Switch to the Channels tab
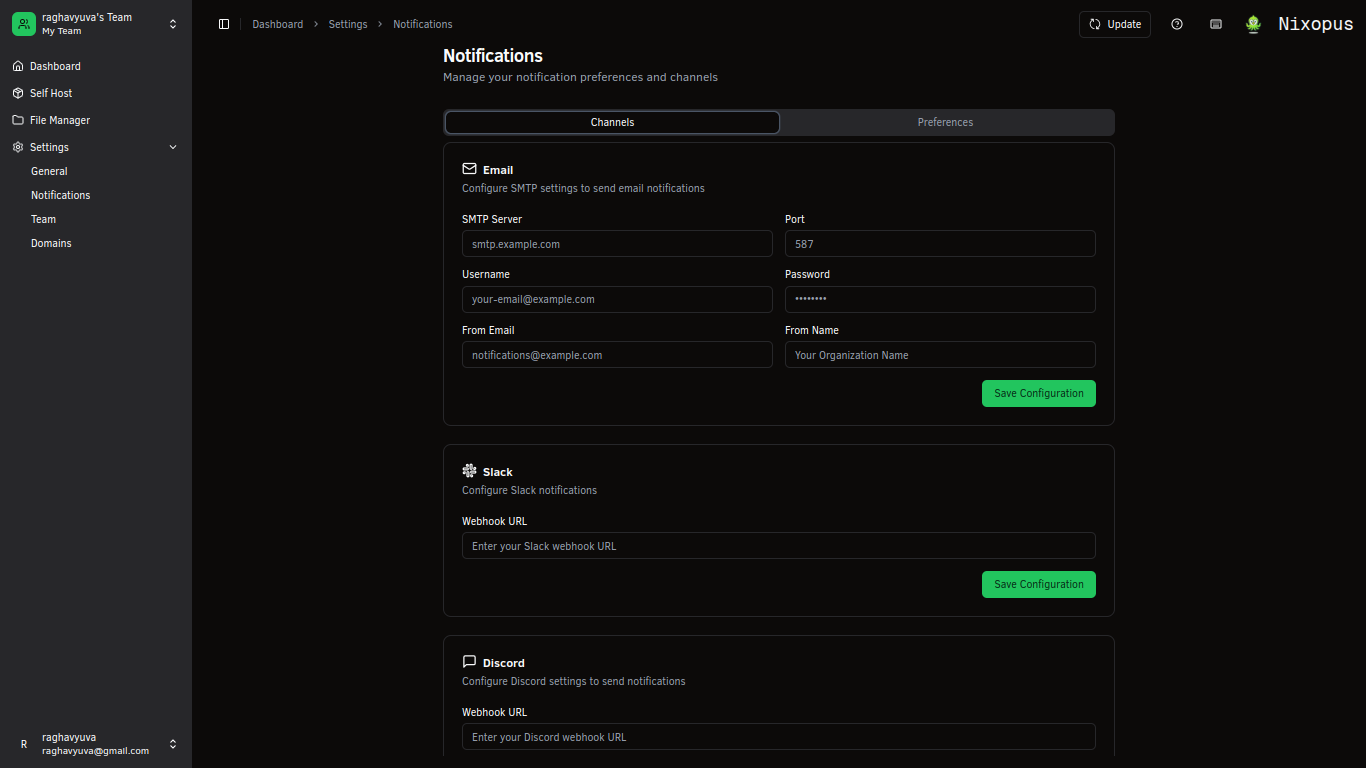This screenshot has width=1366, height=768. tap(612, 122)
